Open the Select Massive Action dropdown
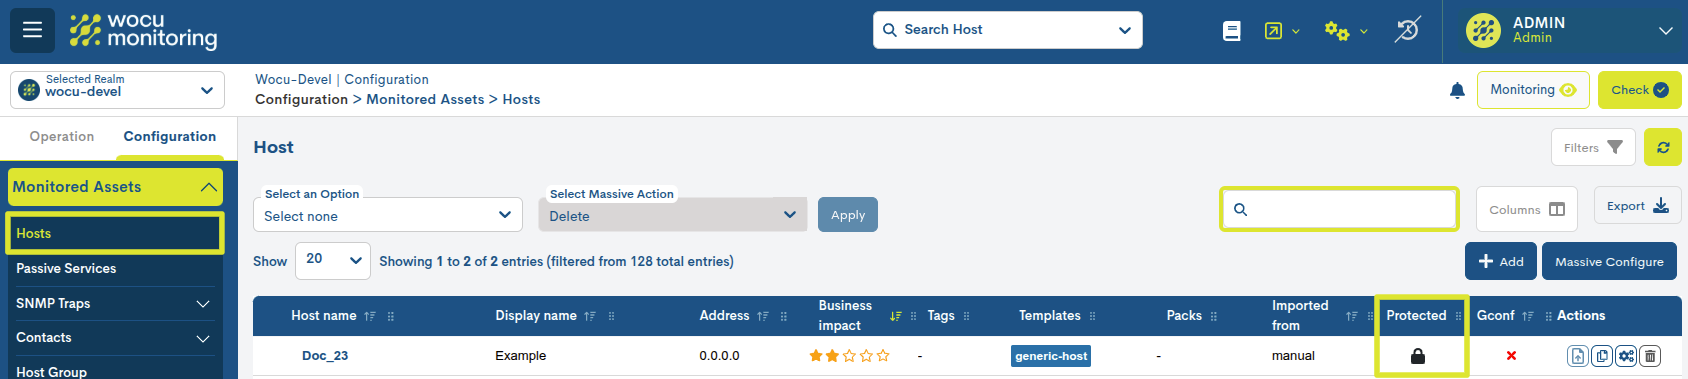This screenshot has width=1688, height=379. [673, 215]
